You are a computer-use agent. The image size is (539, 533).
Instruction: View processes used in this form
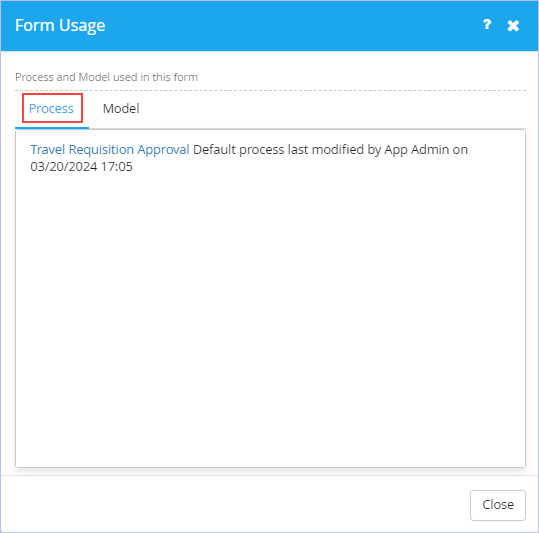point(51,109)
